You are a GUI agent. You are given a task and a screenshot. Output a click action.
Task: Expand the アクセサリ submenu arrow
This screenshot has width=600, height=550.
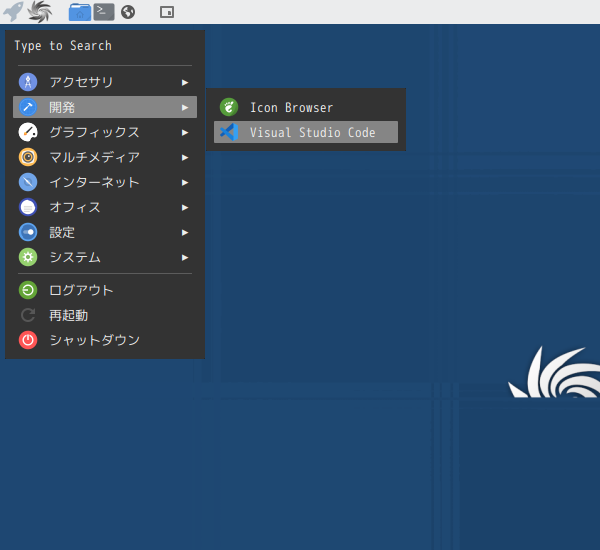tap(185, 82)
